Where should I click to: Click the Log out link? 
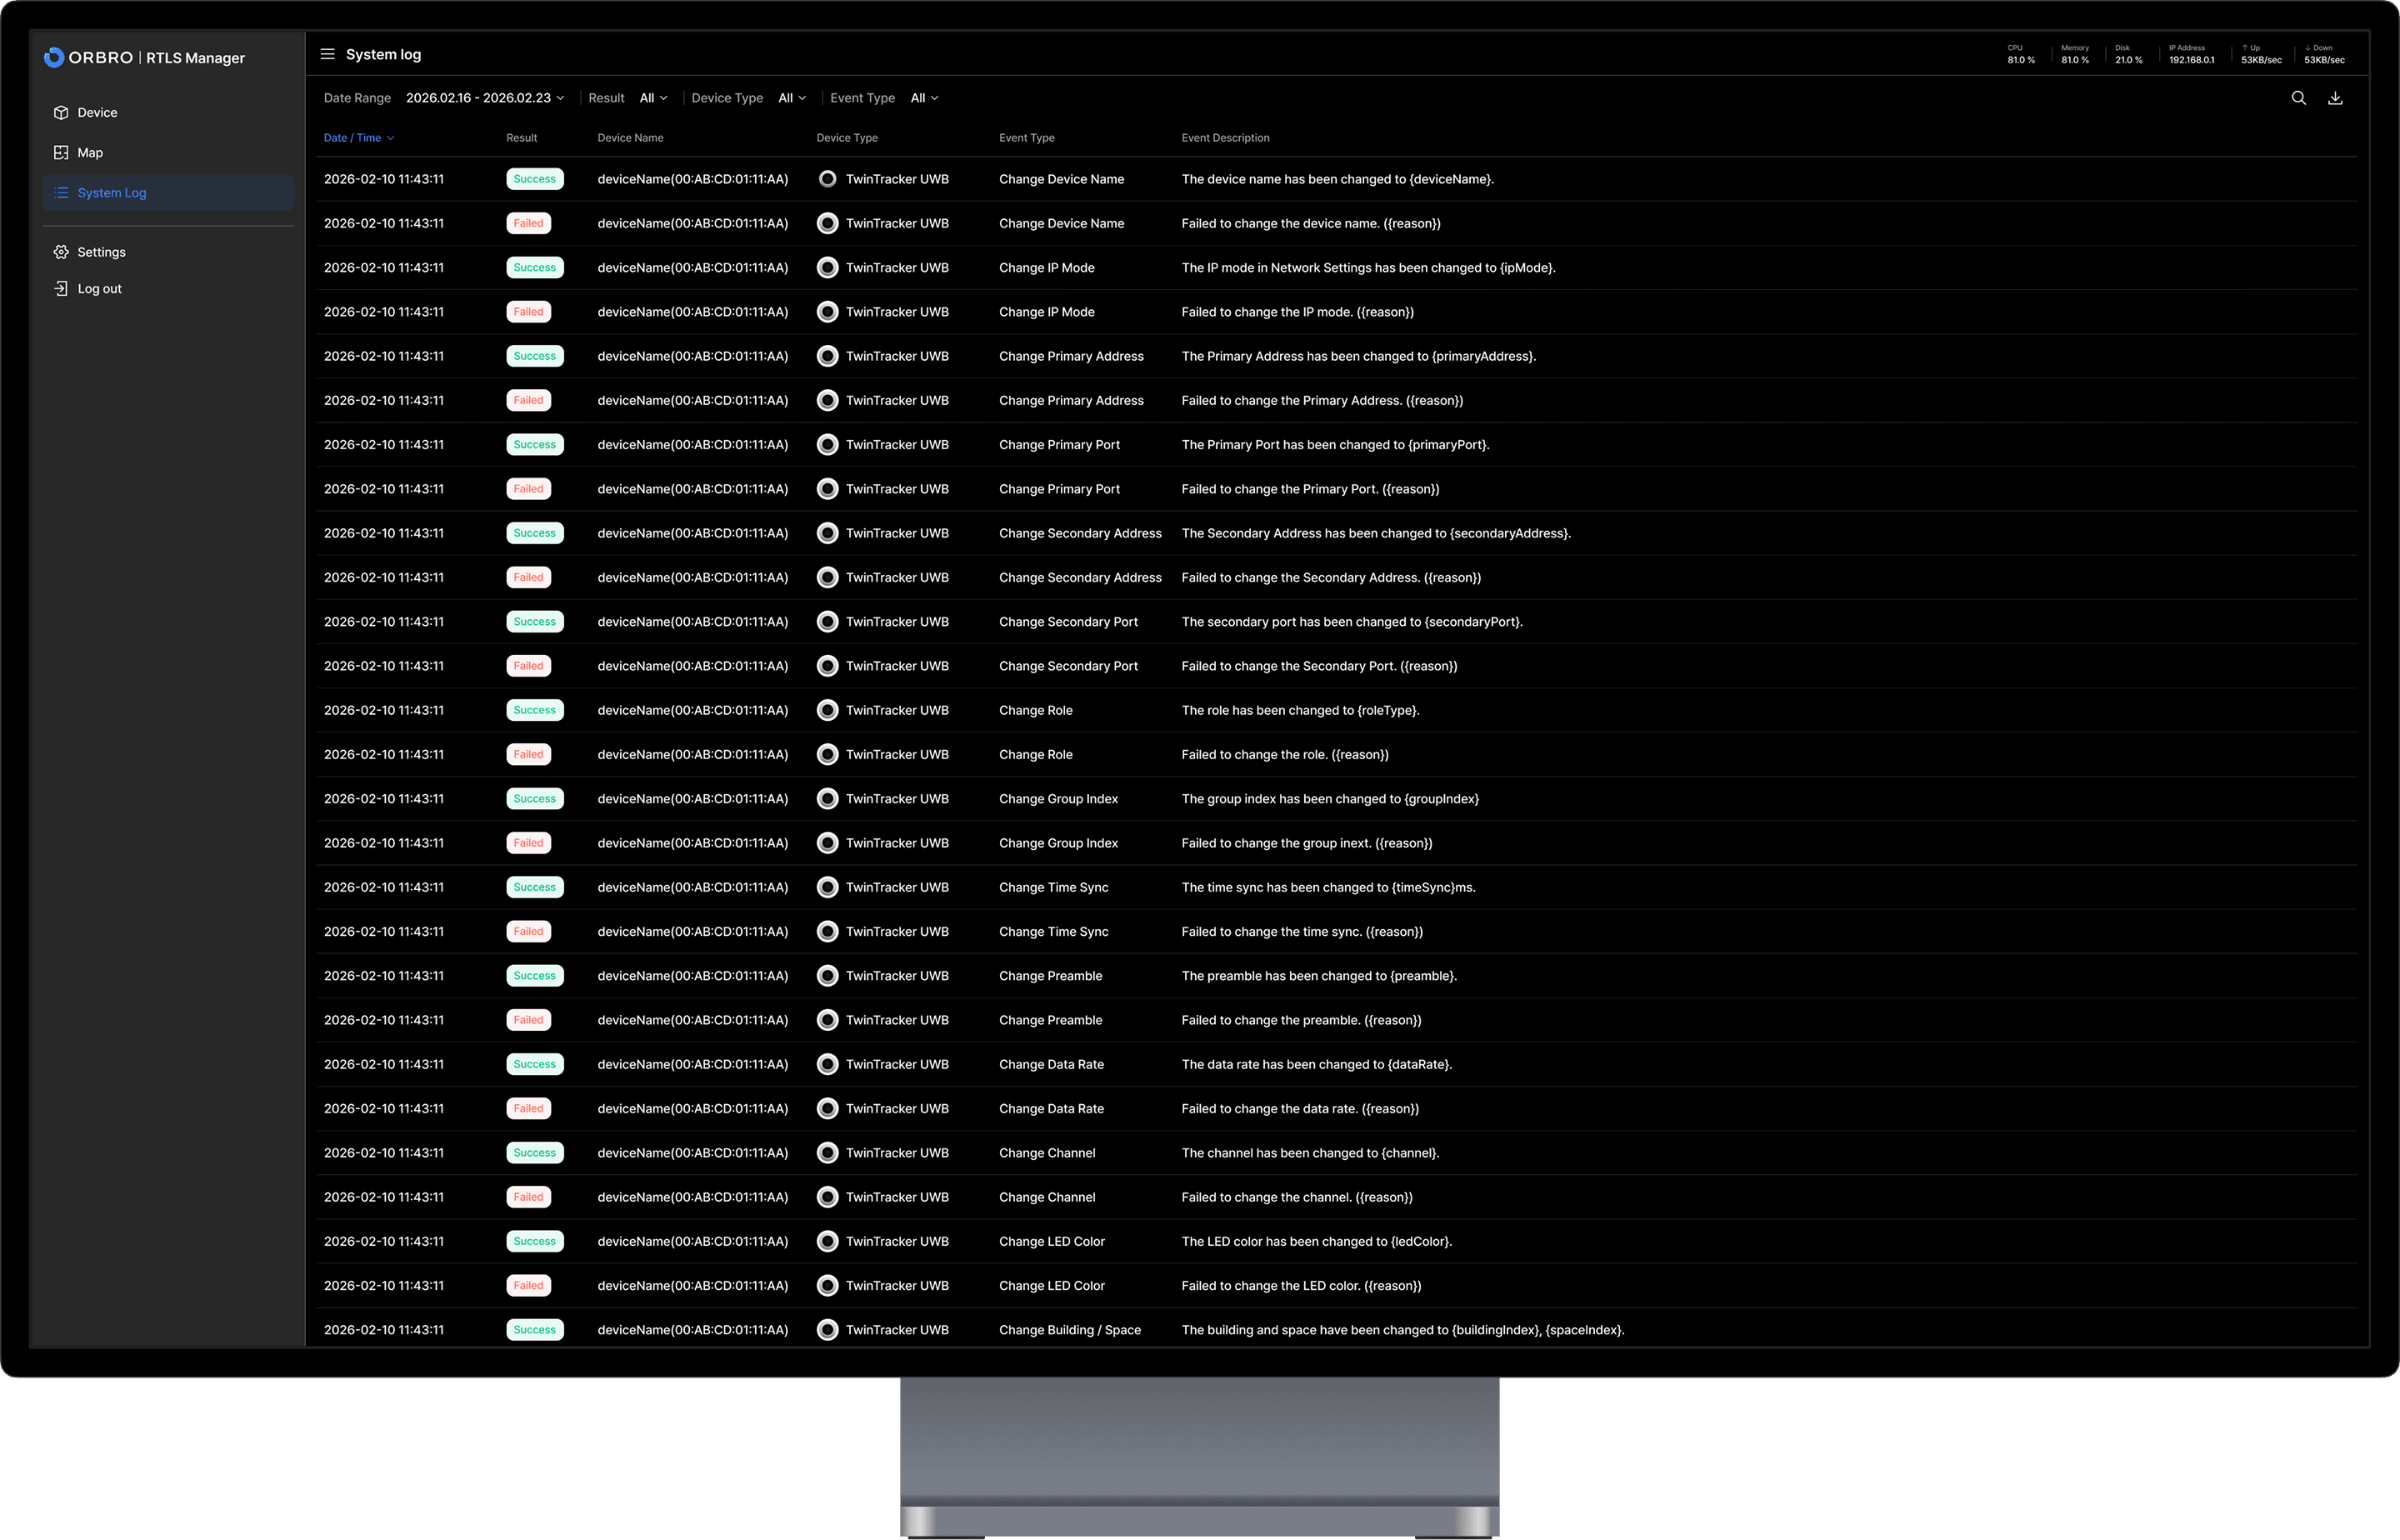coord(99,288)
